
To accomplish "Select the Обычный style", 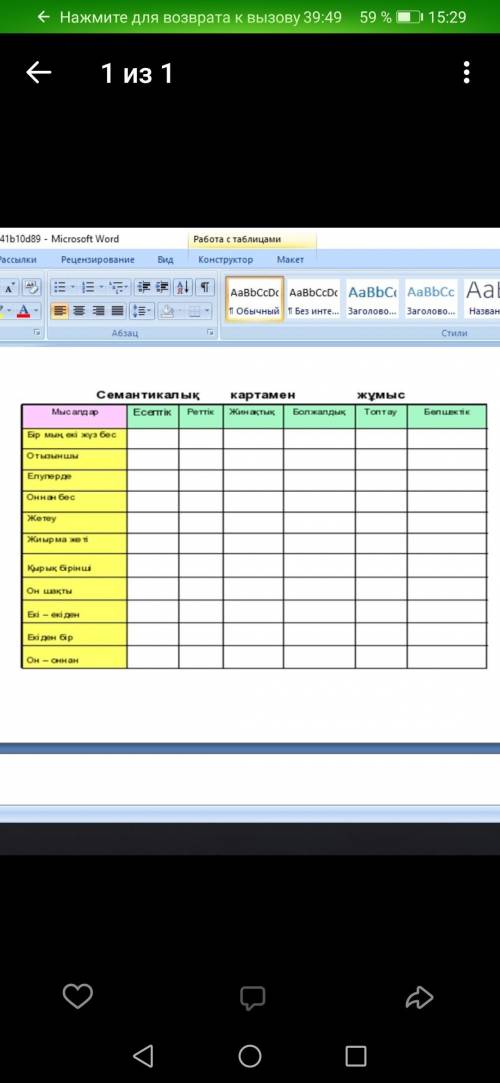I will click(x=254, y=300).
